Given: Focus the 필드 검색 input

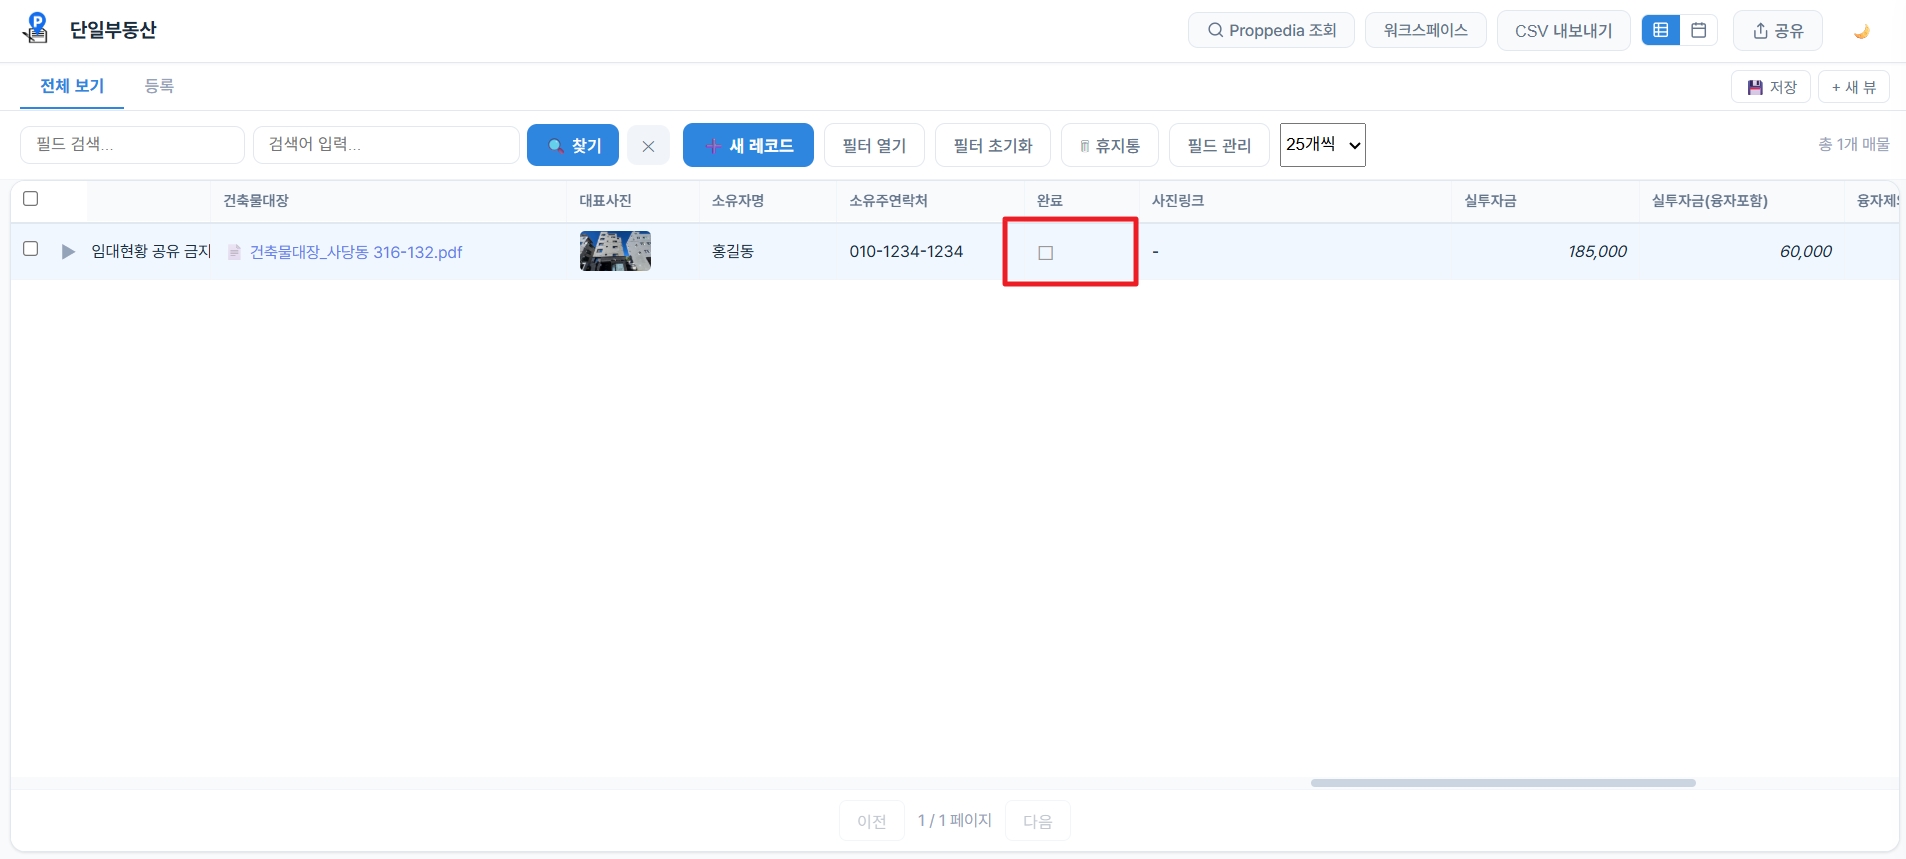Looking at the screenshot, I should click(x=132, y=145).
